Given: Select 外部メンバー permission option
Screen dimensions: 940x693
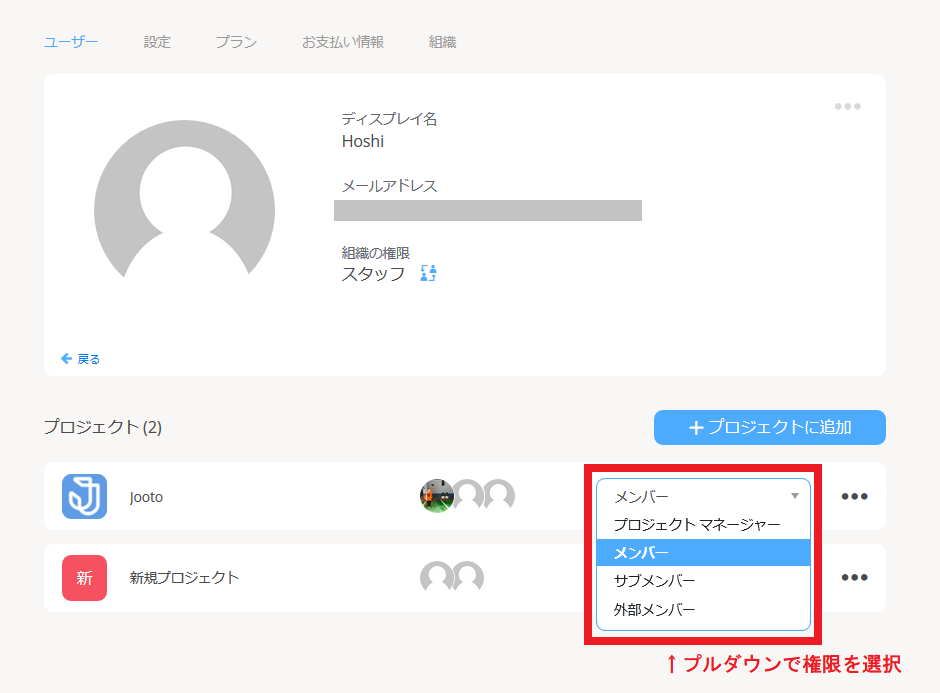Looking at the screenshot, I should [654, 609].
